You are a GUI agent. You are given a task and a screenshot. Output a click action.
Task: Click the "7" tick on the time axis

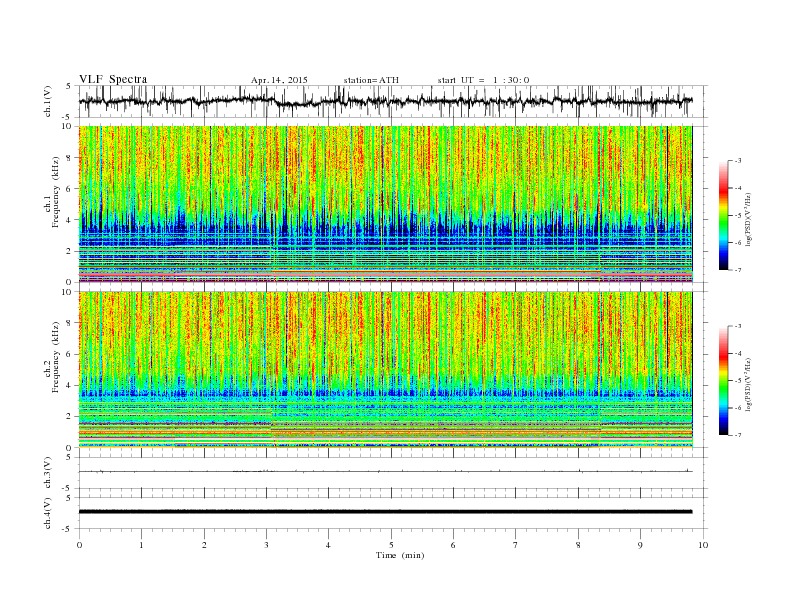pyautogui.click(x=516, y=545)
